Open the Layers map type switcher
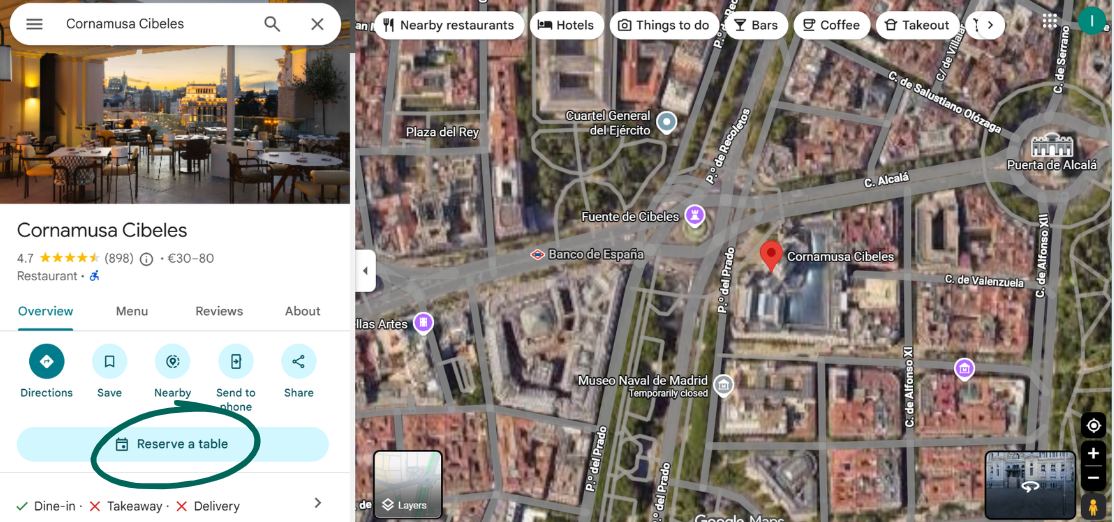The image size is (1114, 522). tap(408, 484)
